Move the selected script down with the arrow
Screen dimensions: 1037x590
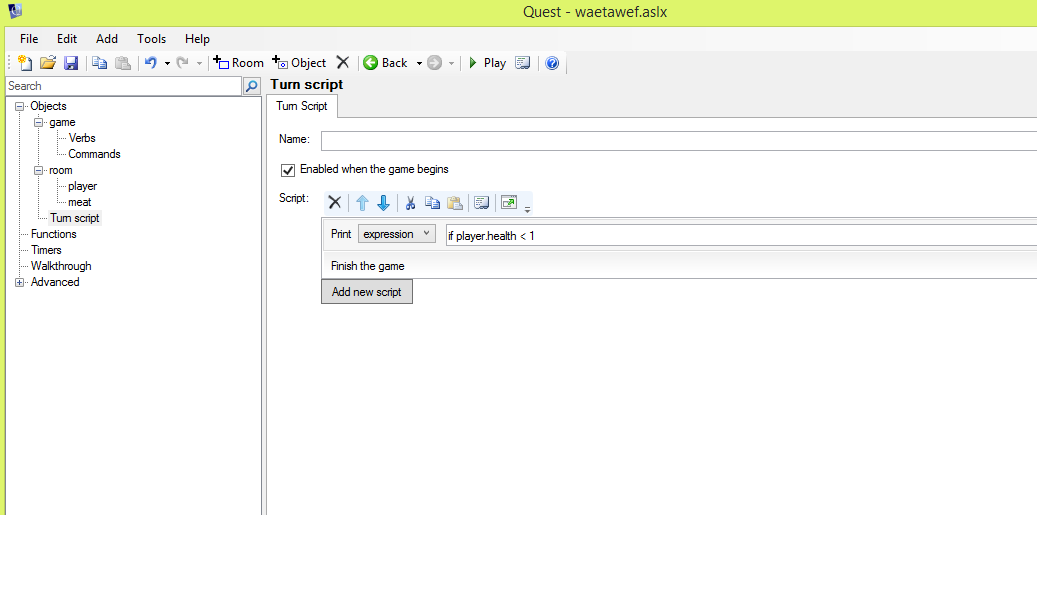[x=383, y=203]
